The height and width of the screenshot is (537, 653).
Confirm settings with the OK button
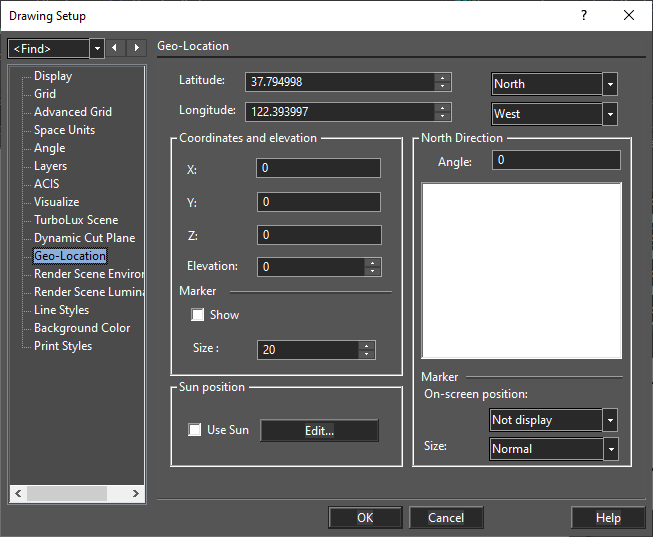pos(365,517)
